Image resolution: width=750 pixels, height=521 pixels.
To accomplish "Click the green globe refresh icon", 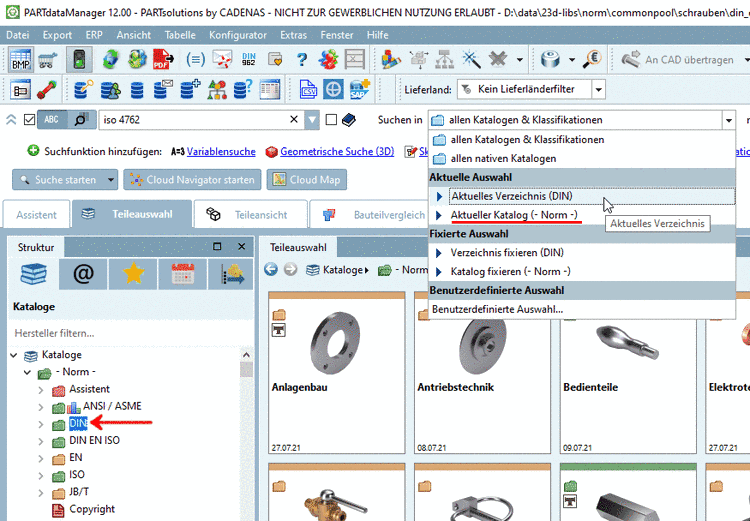I will 111,60.
